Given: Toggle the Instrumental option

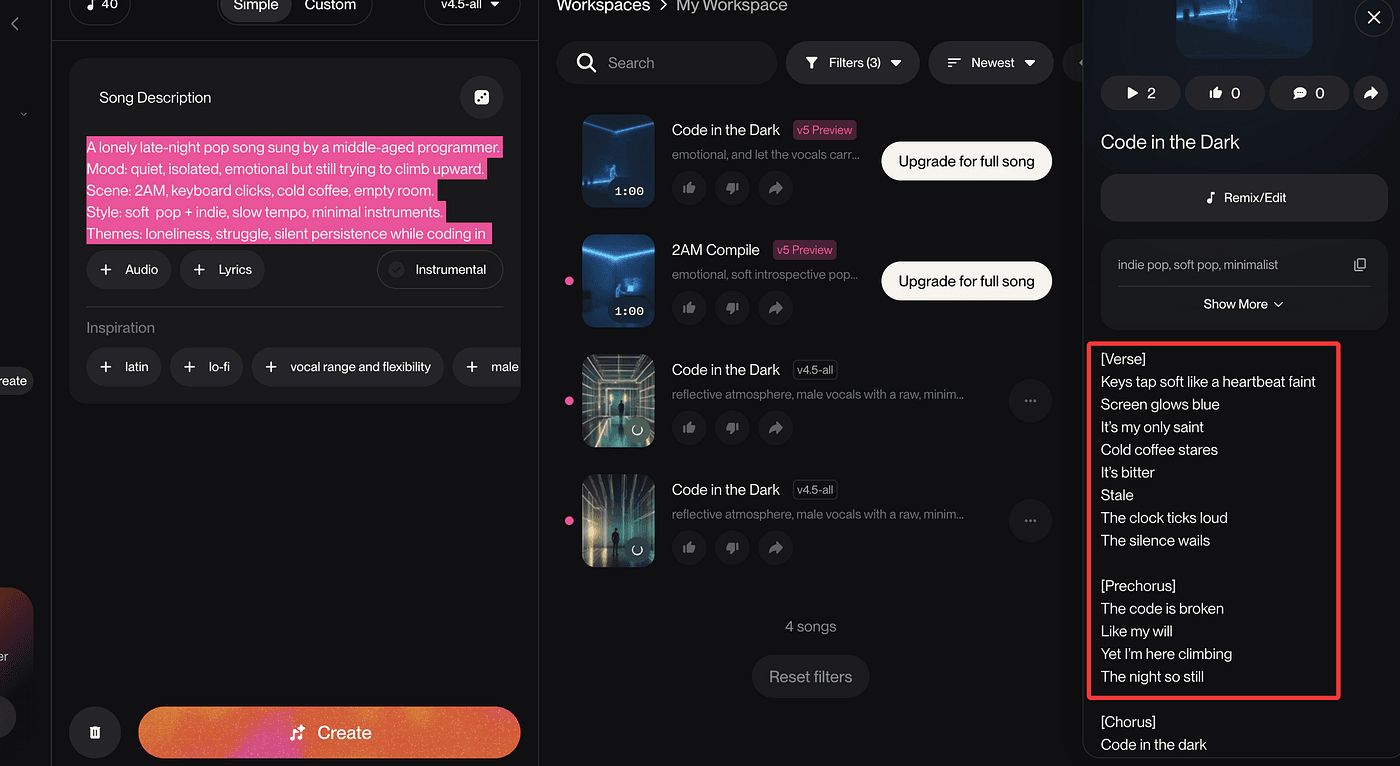Looking at the screenshot, I should pyautogui.click(x=440, y=270).
